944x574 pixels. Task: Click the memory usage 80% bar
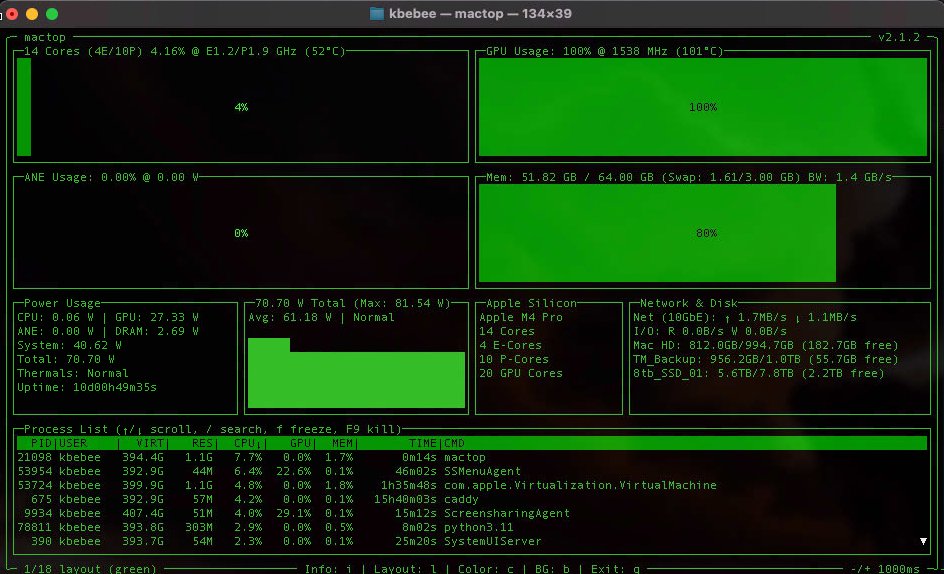[657, 232]
